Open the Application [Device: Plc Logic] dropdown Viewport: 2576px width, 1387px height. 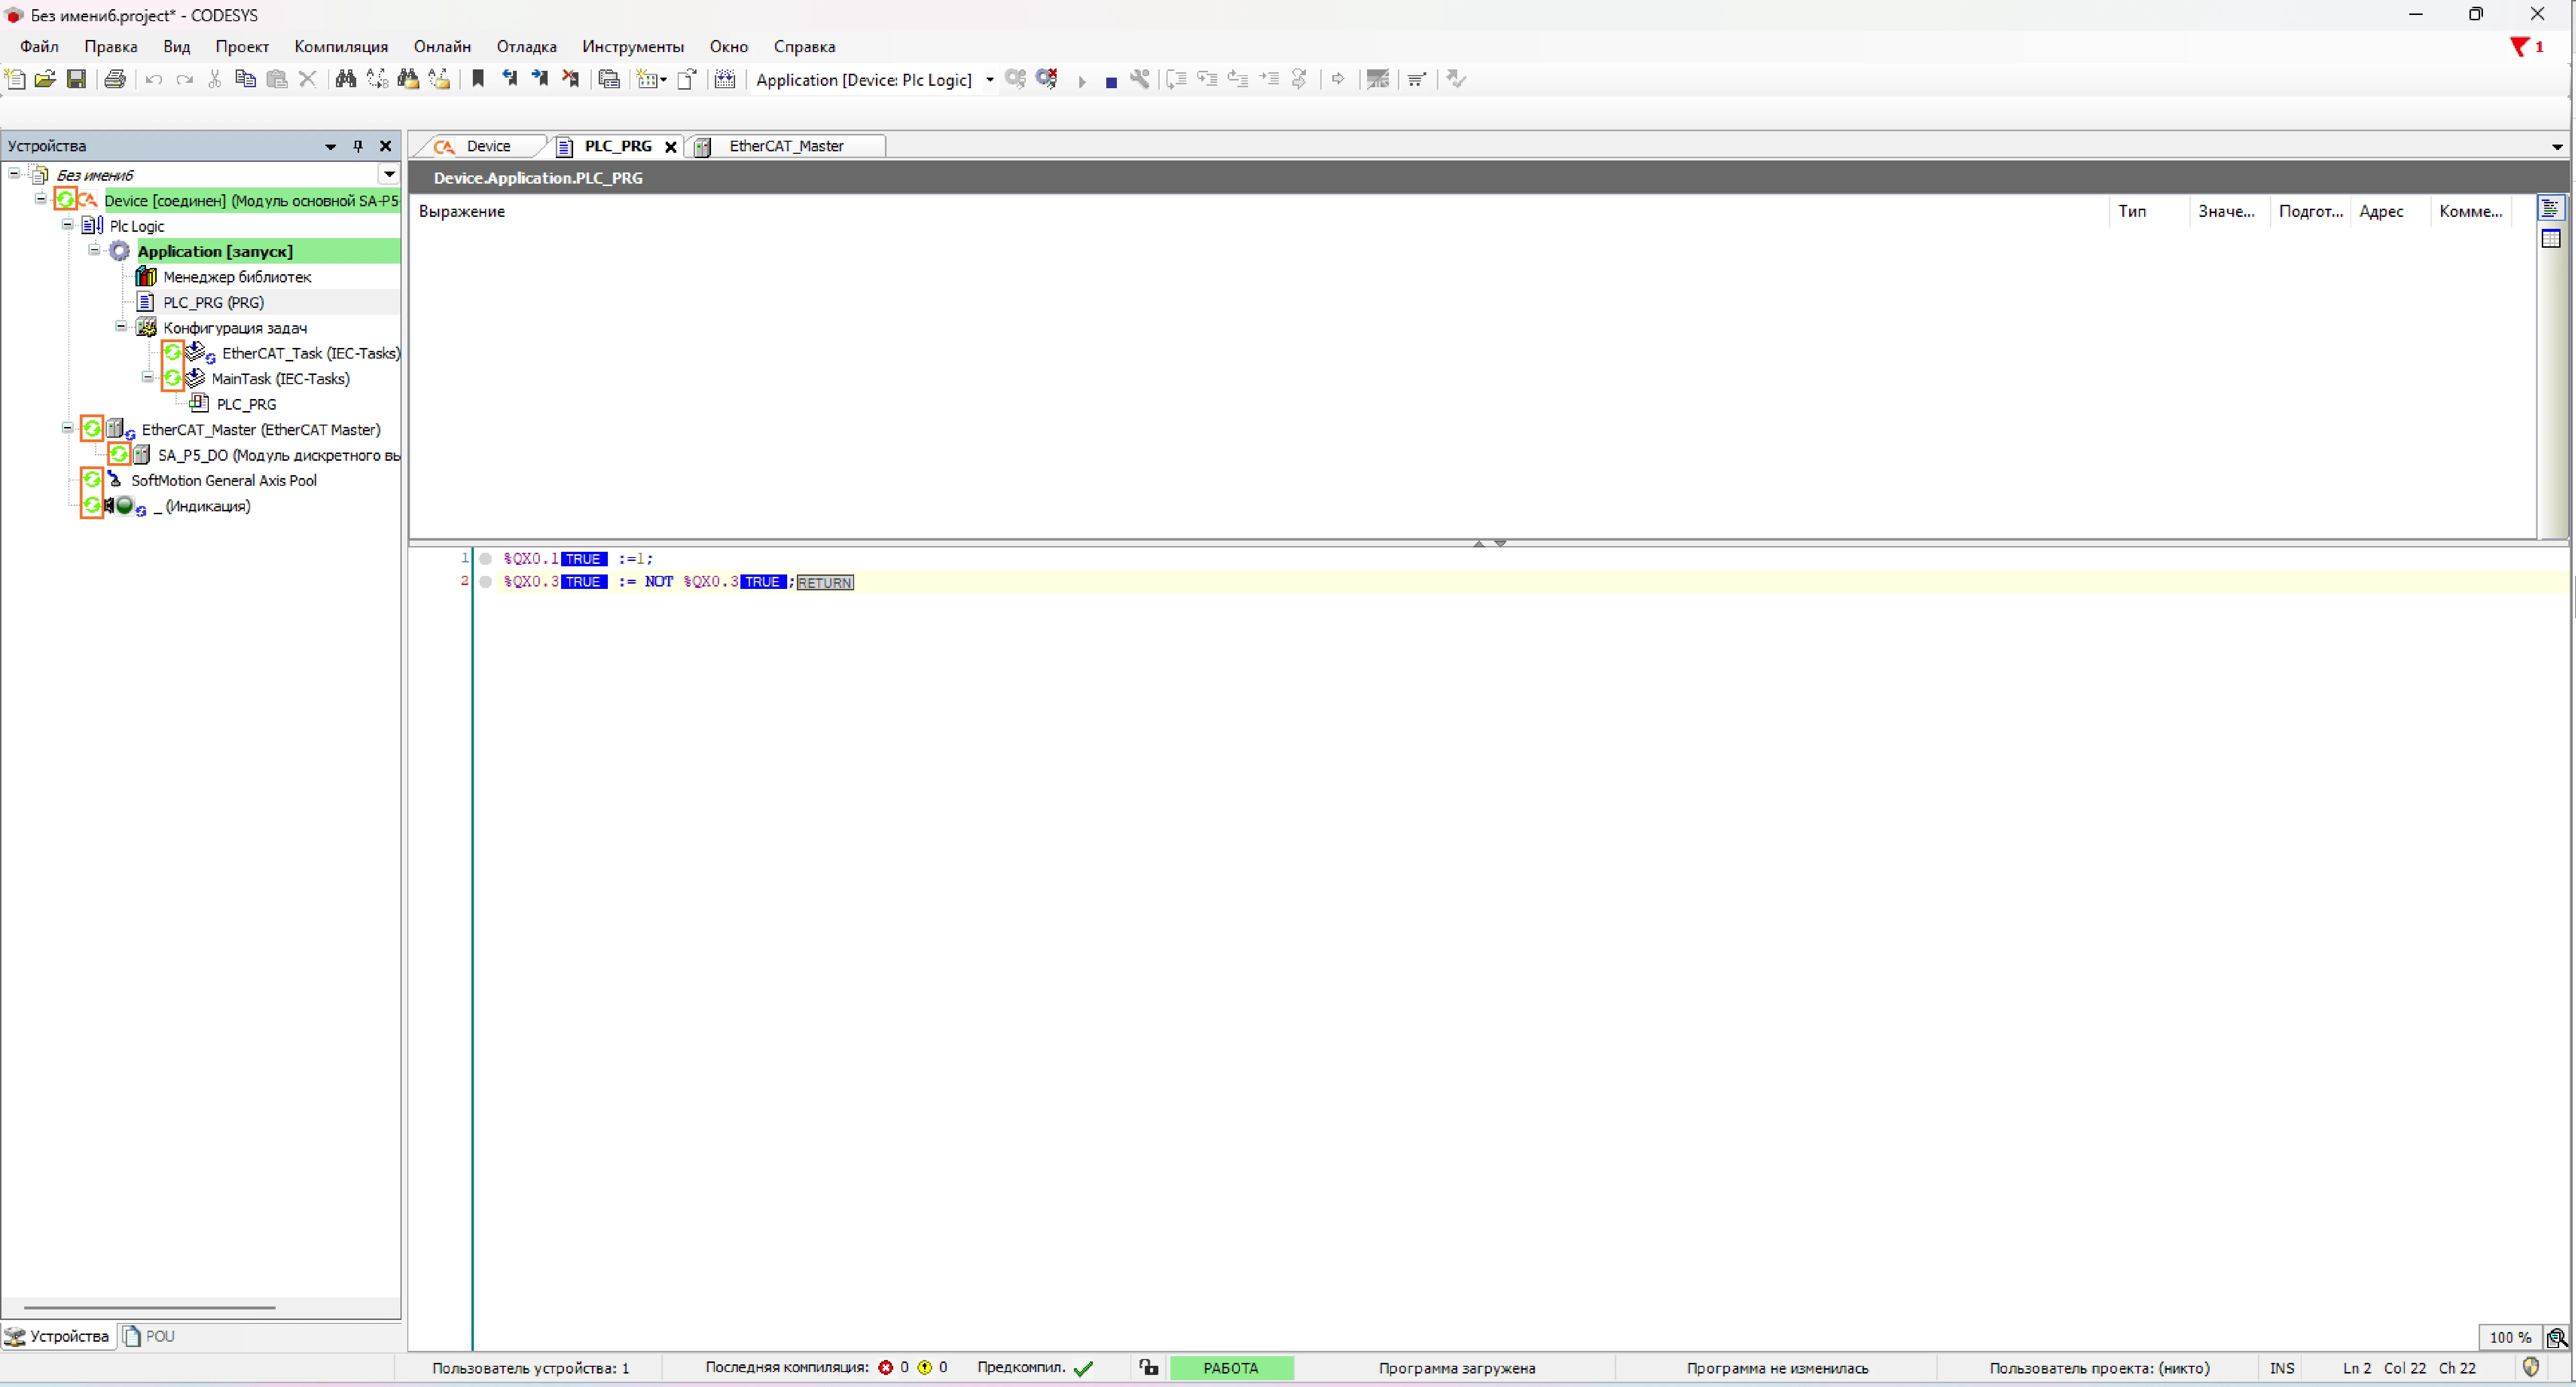[990, 80]
